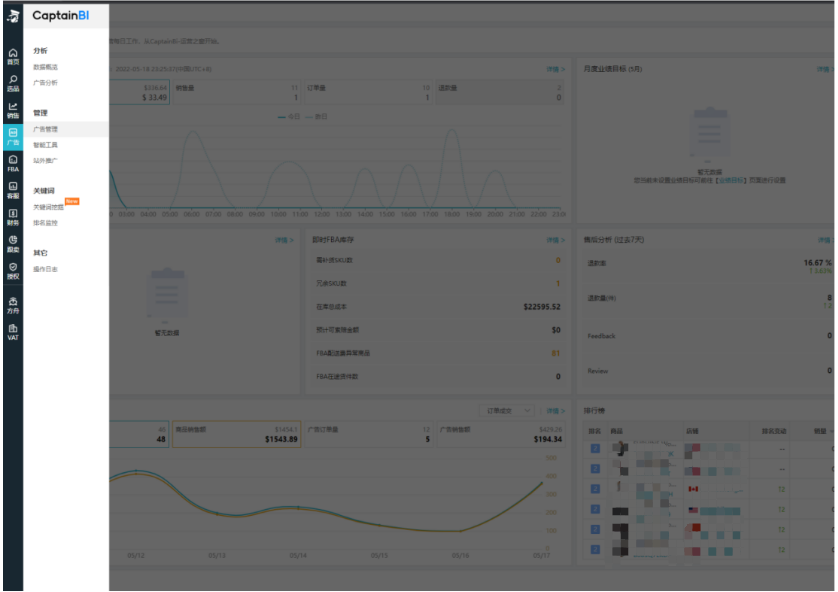Open the VAT sidebar icon

pos(12,331)
